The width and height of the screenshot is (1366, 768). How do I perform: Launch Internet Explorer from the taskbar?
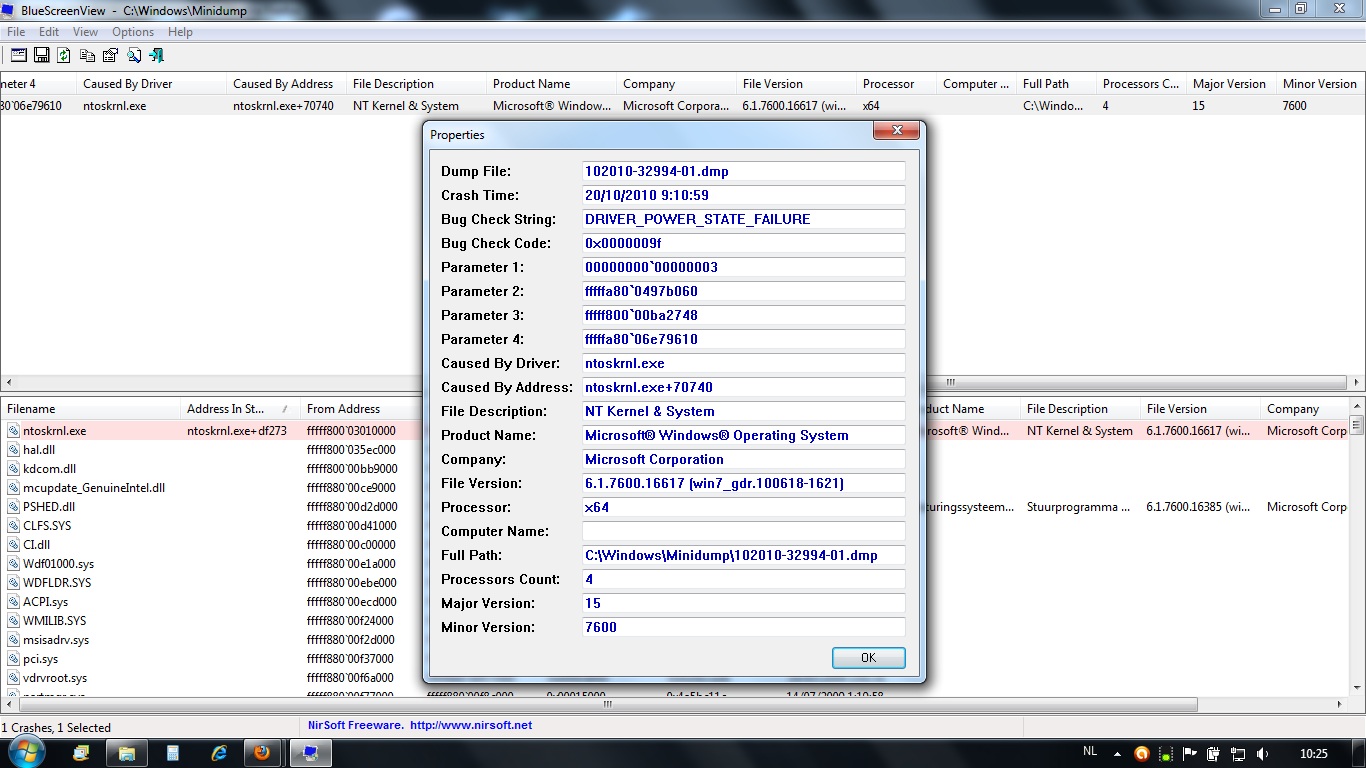coord(218,753)
